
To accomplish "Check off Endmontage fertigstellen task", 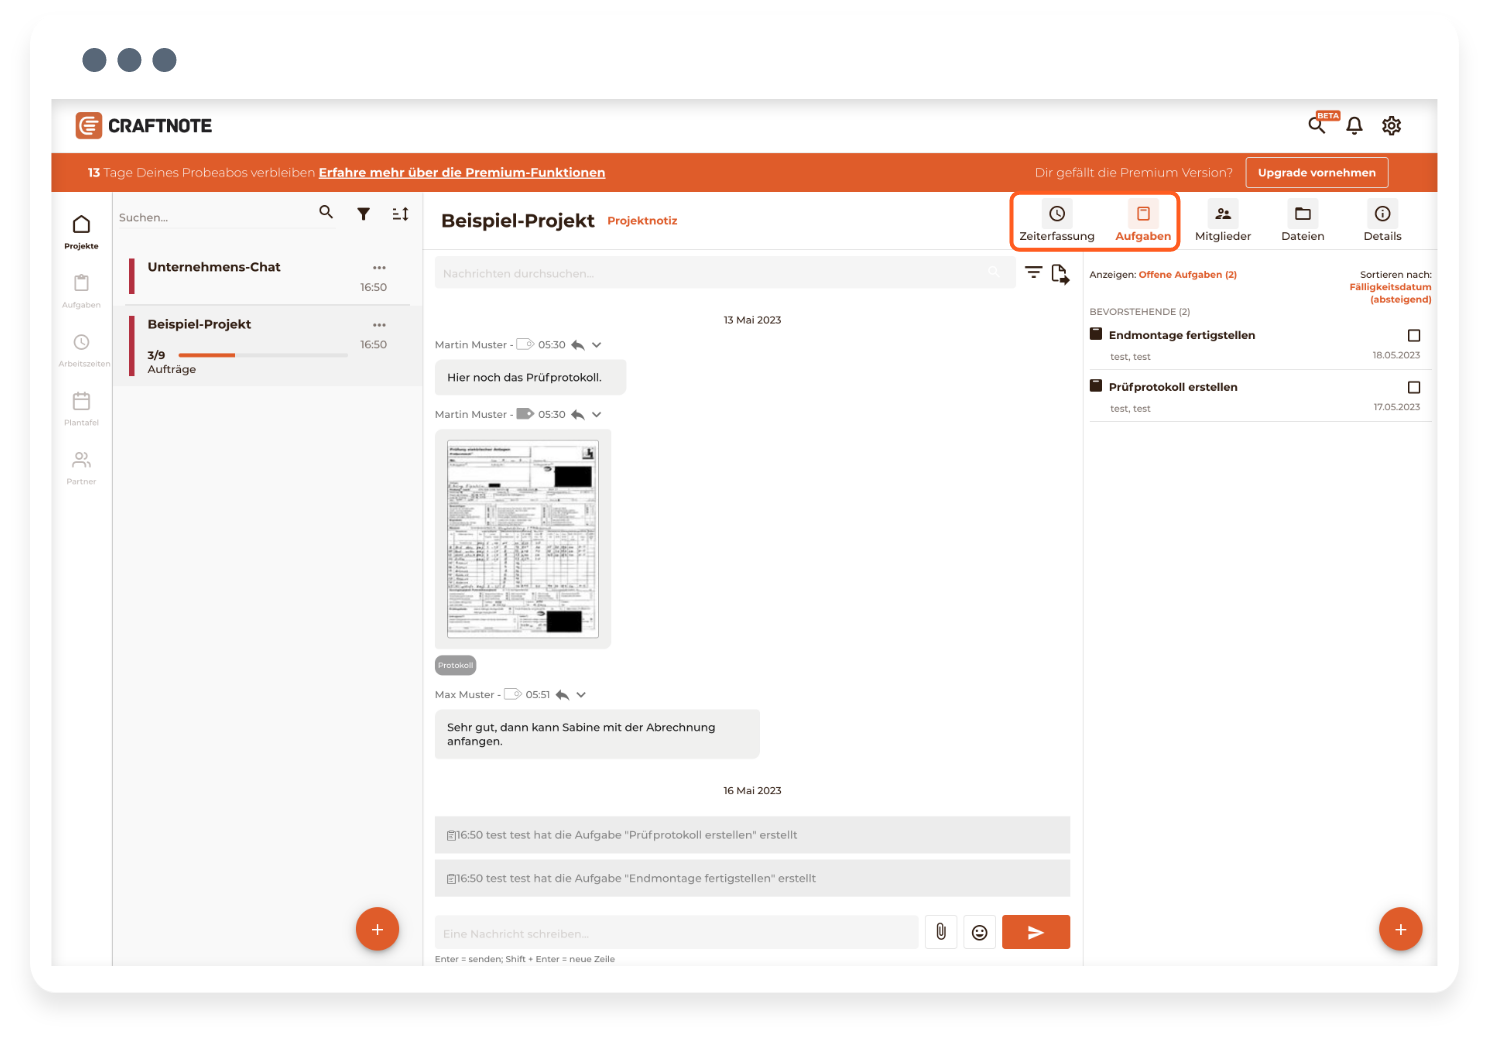I will point(1413,336).
